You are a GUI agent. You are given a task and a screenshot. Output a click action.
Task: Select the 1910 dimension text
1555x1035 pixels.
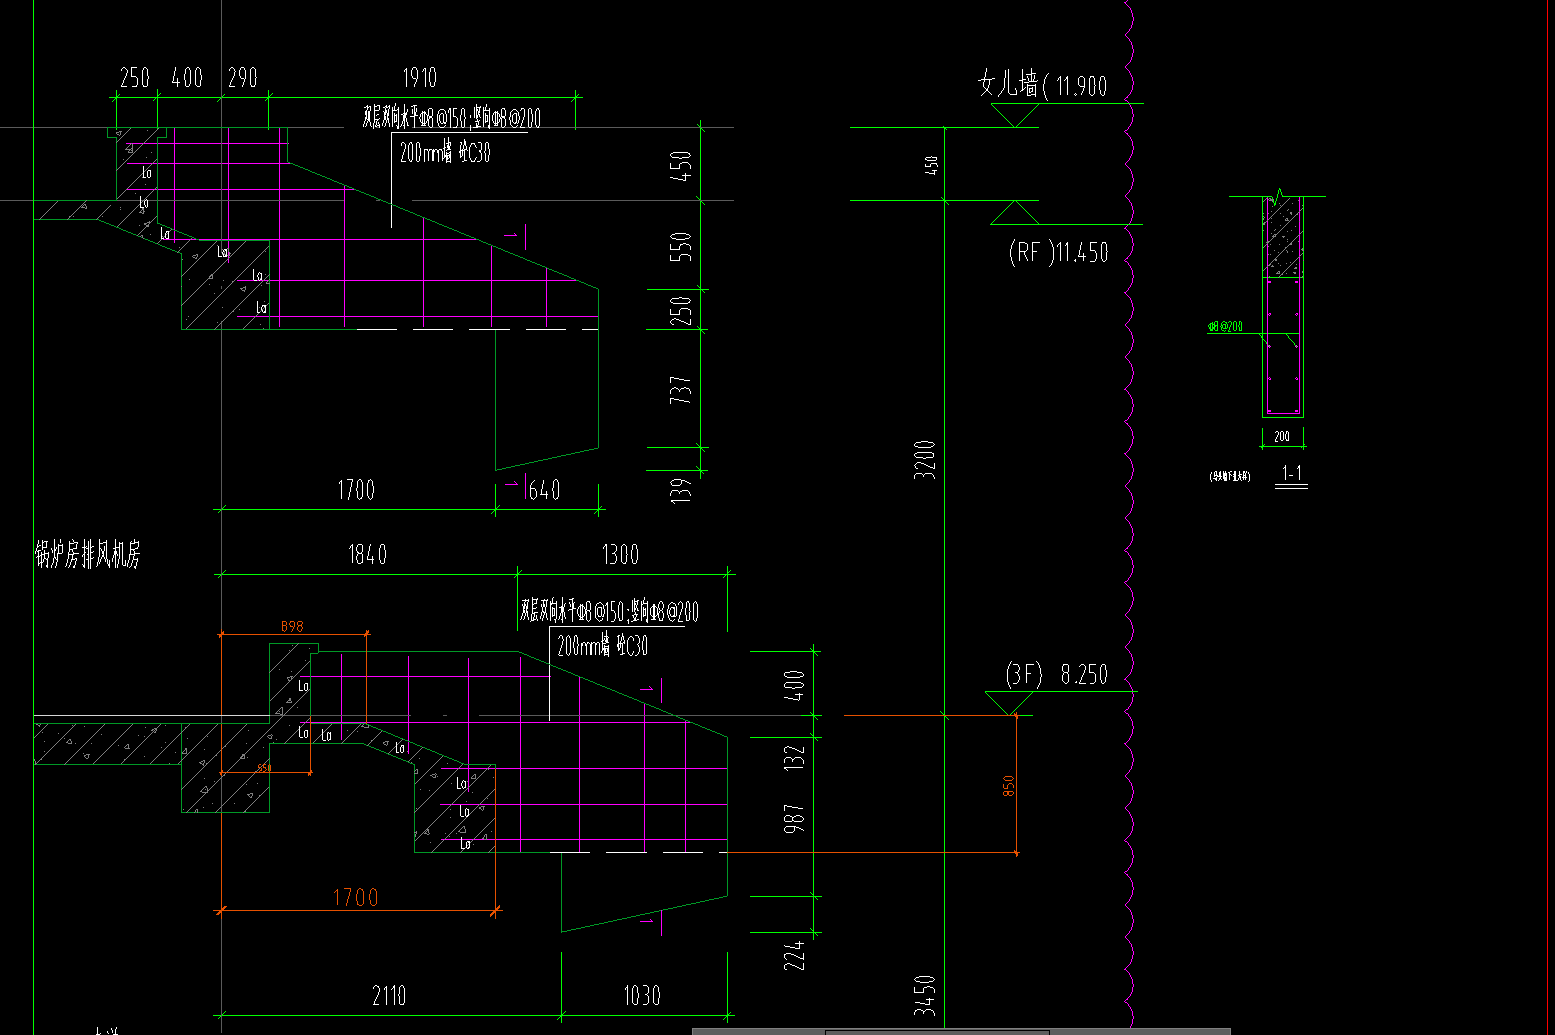pos(420,78)
